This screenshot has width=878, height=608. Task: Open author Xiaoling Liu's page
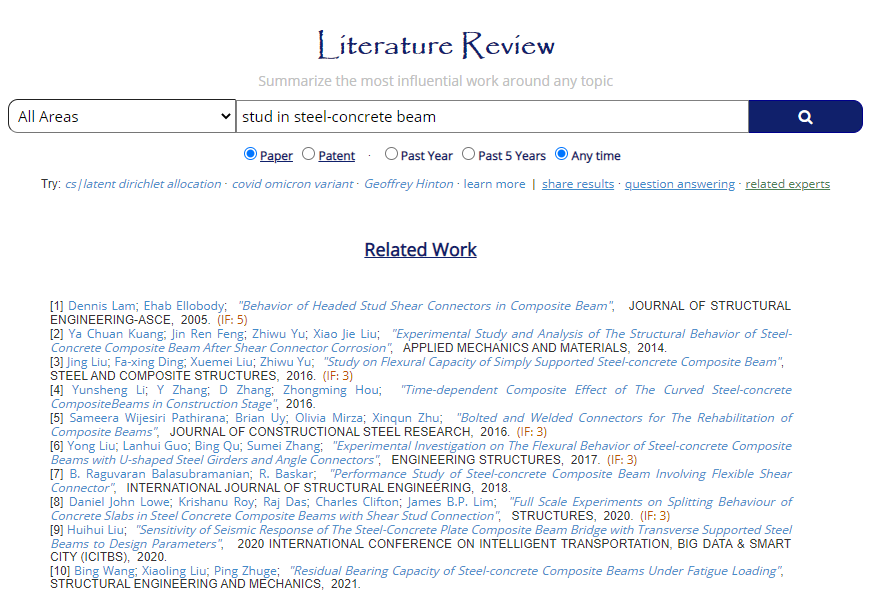174,571
